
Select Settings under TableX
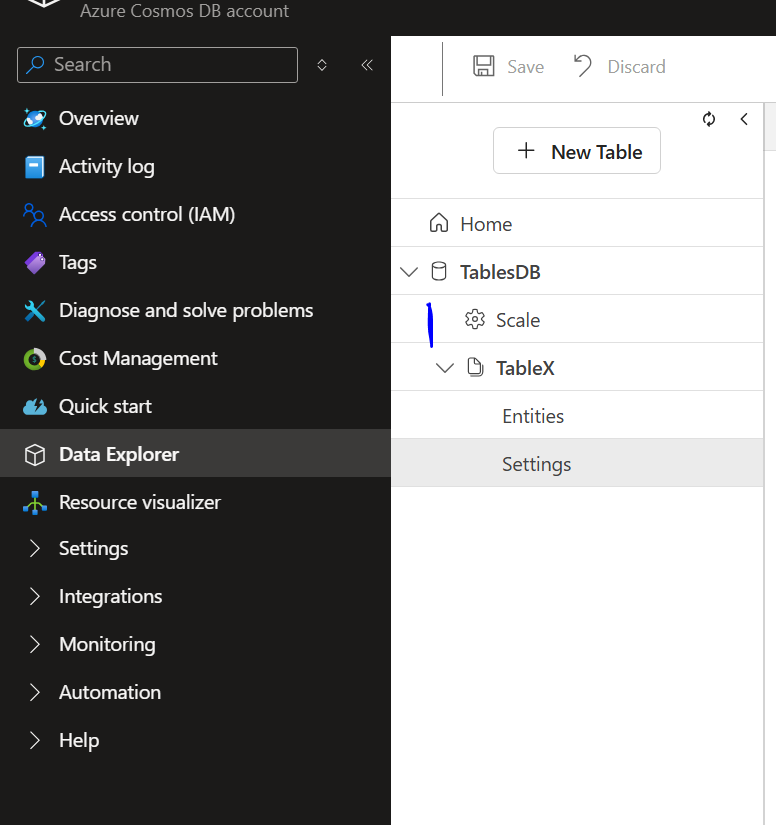pyautogui.click(x=577, y=464)
